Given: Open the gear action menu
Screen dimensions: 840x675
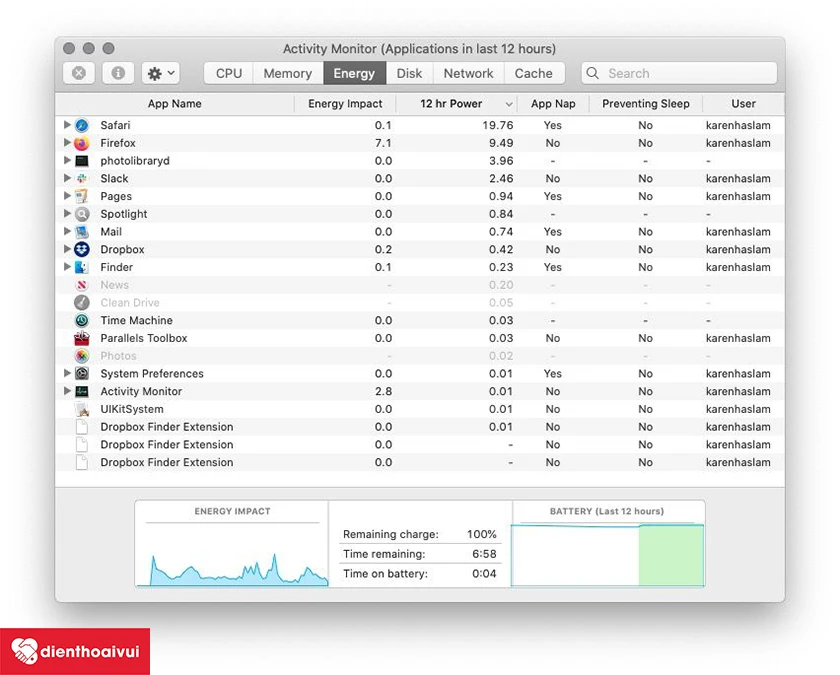Looking at the screenshot, I should click(161, 73).
